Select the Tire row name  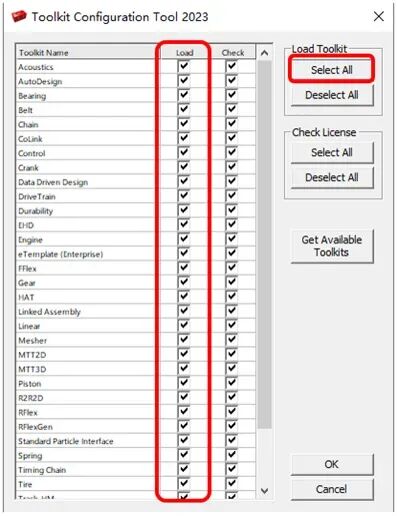click(25, 484)
